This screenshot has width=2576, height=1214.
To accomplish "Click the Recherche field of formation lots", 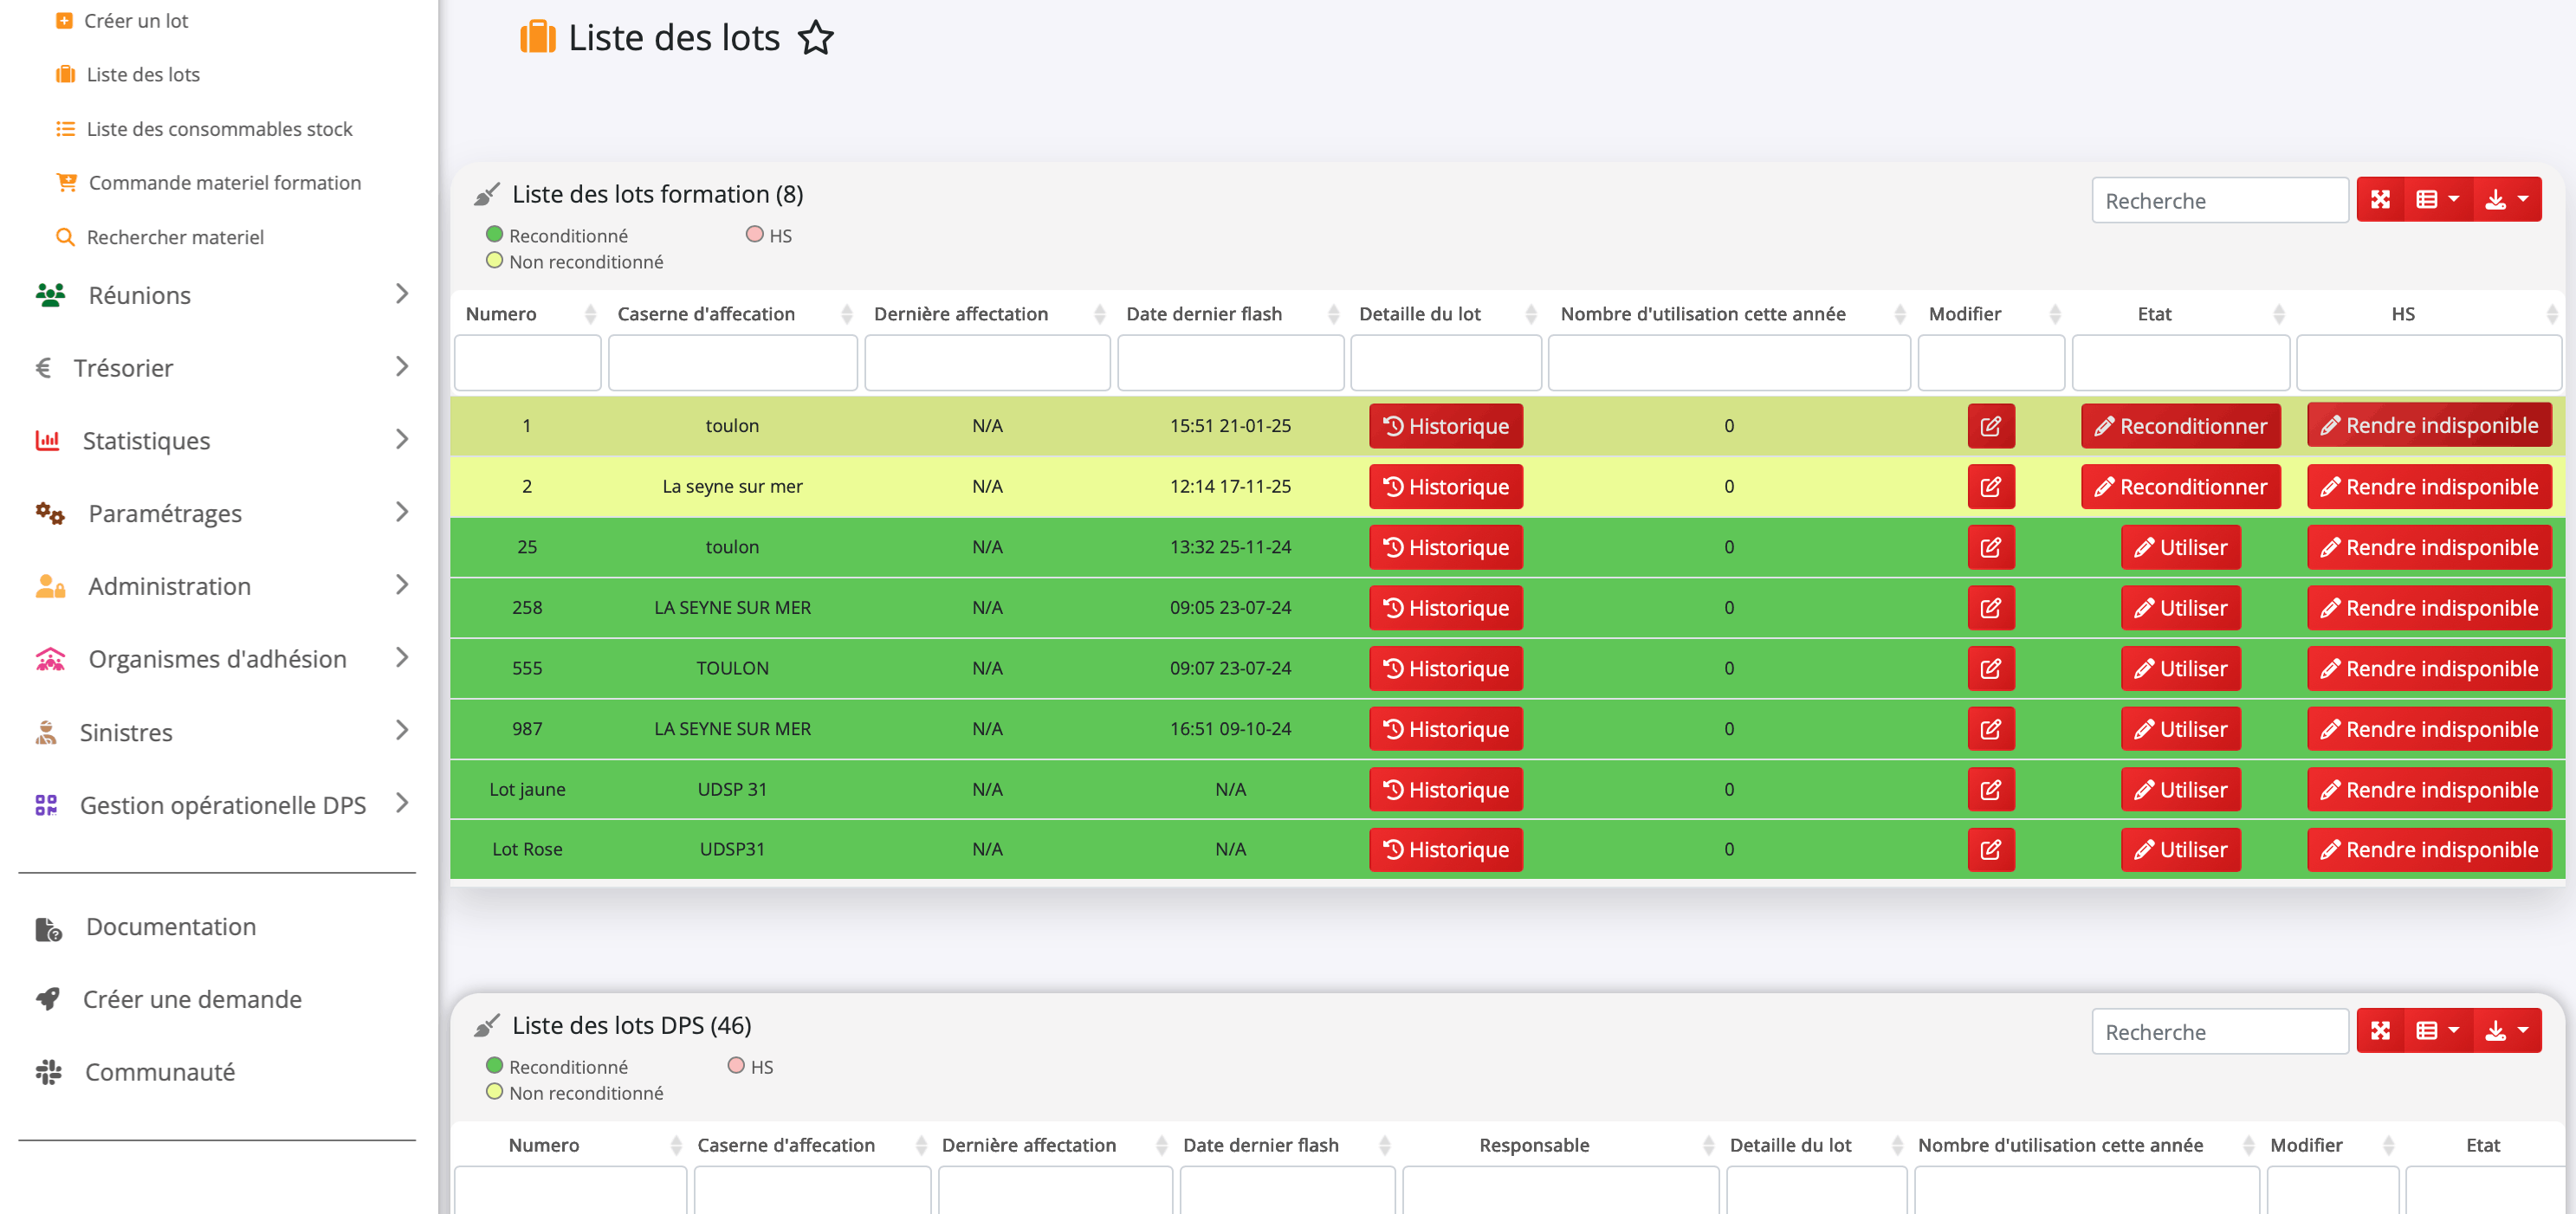I will click(x=2219, y=201).
